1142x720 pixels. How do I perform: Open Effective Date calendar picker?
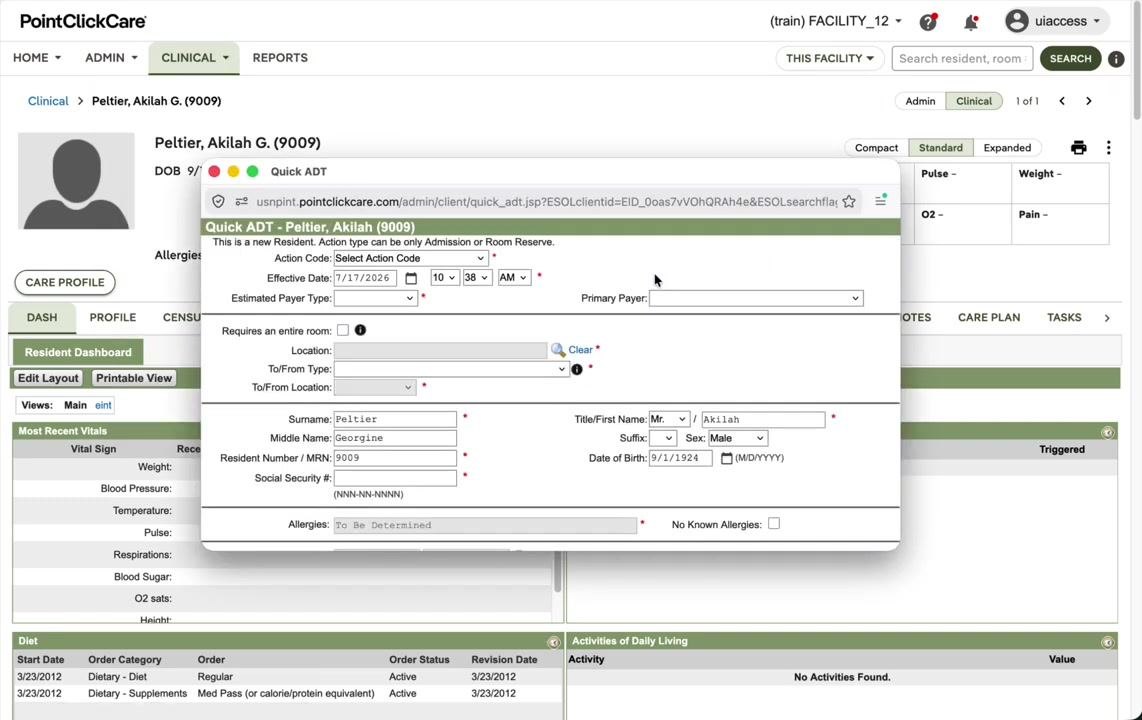[411, 278]
